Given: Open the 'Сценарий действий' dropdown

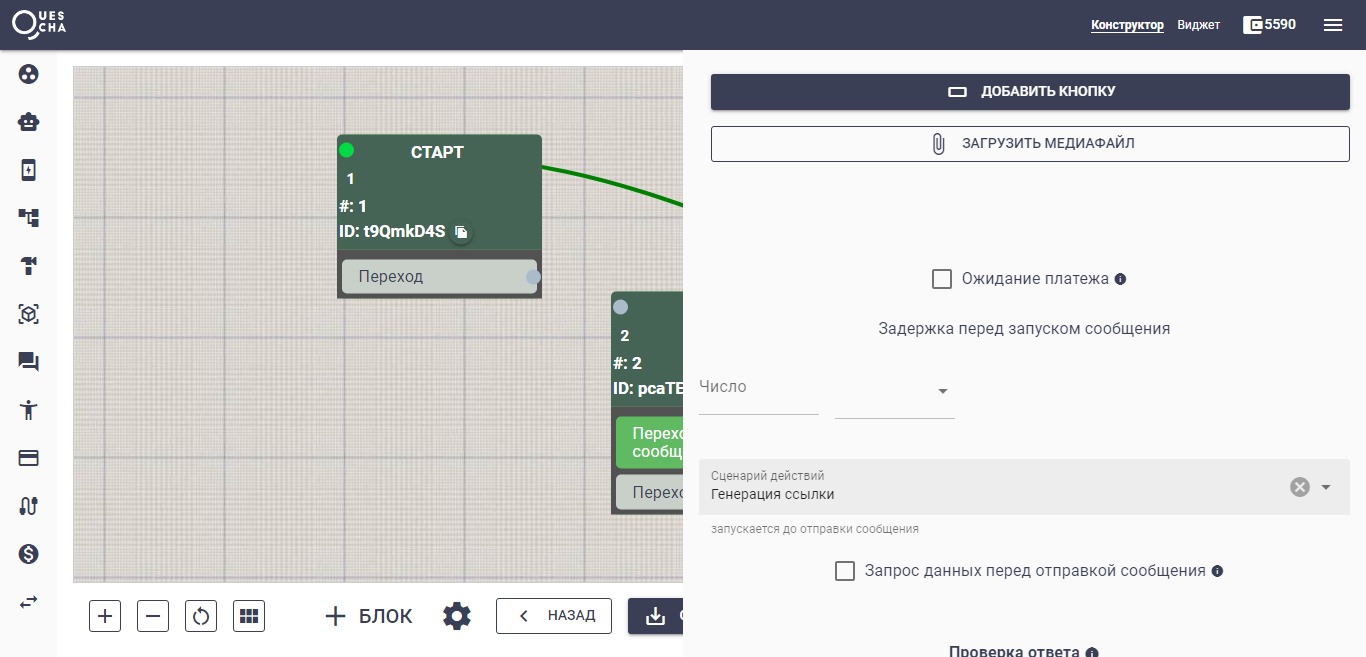Looking at the screenshot, I should pos(1326,487).
